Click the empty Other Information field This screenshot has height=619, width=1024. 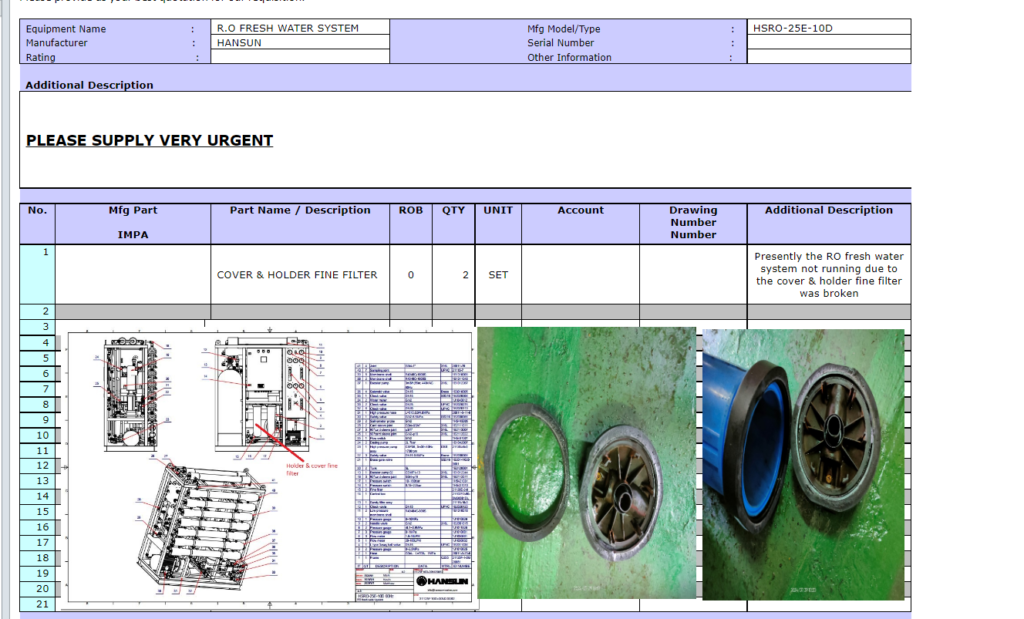(829, 57)
